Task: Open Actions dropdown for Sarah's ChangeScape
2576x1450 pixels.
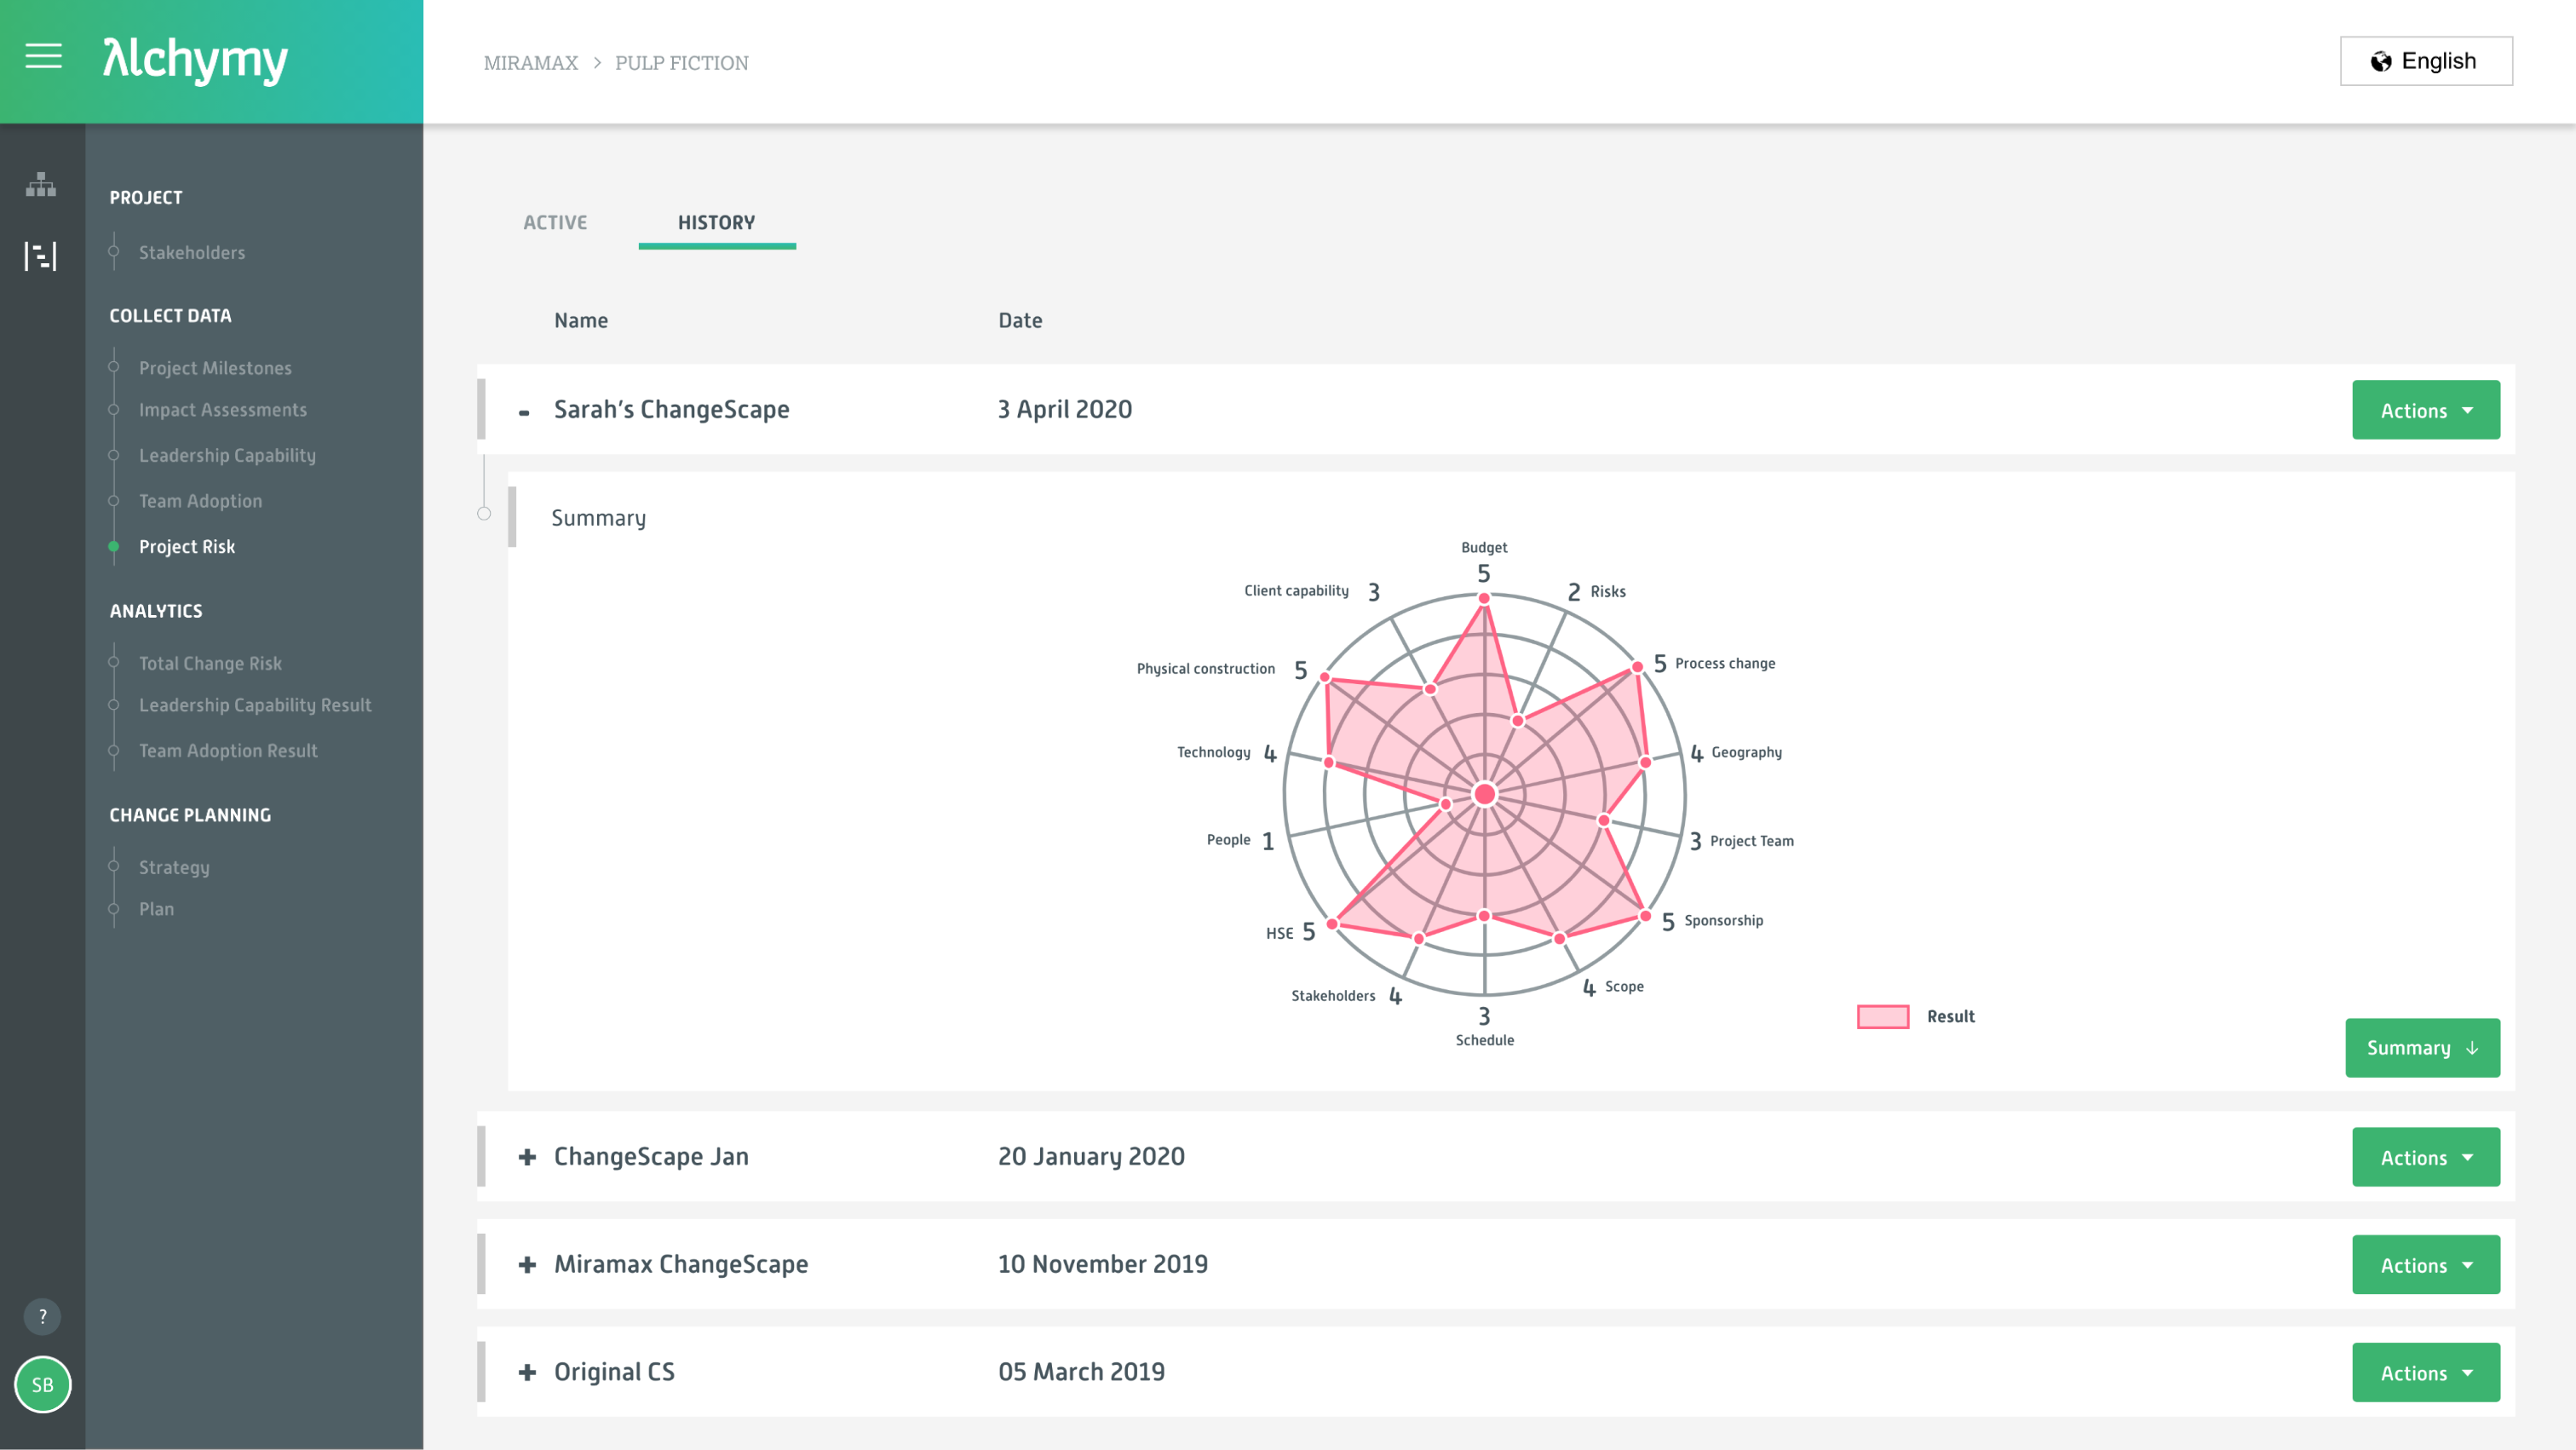Action: tap(2425, 410)
